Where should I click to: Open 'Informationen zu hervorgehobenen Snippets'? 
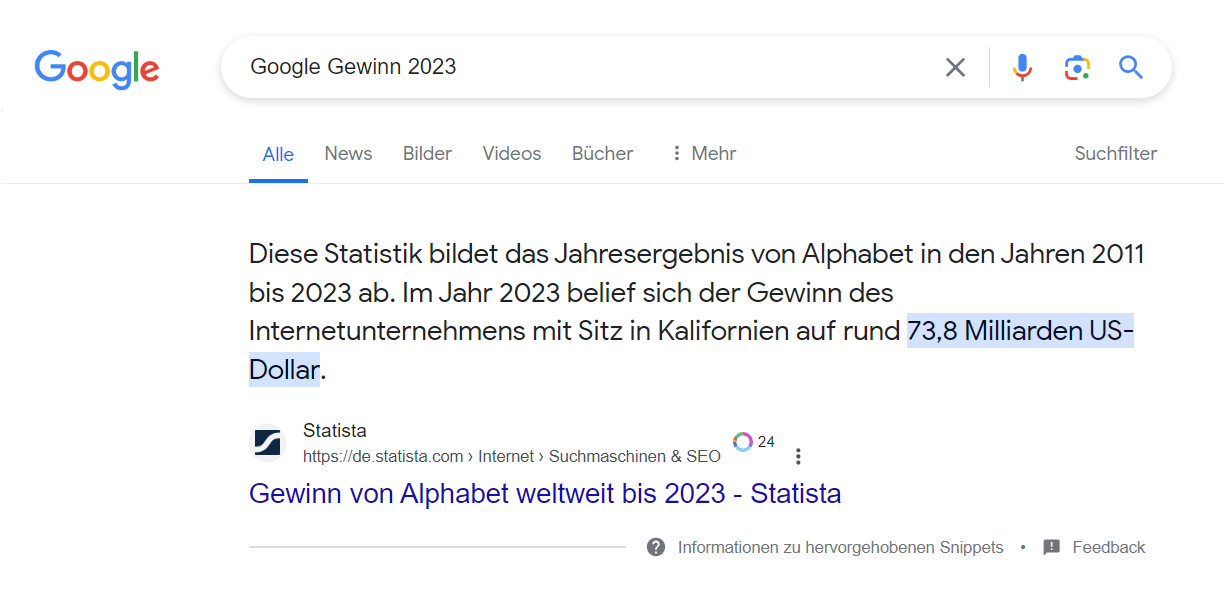coord(841,547)
